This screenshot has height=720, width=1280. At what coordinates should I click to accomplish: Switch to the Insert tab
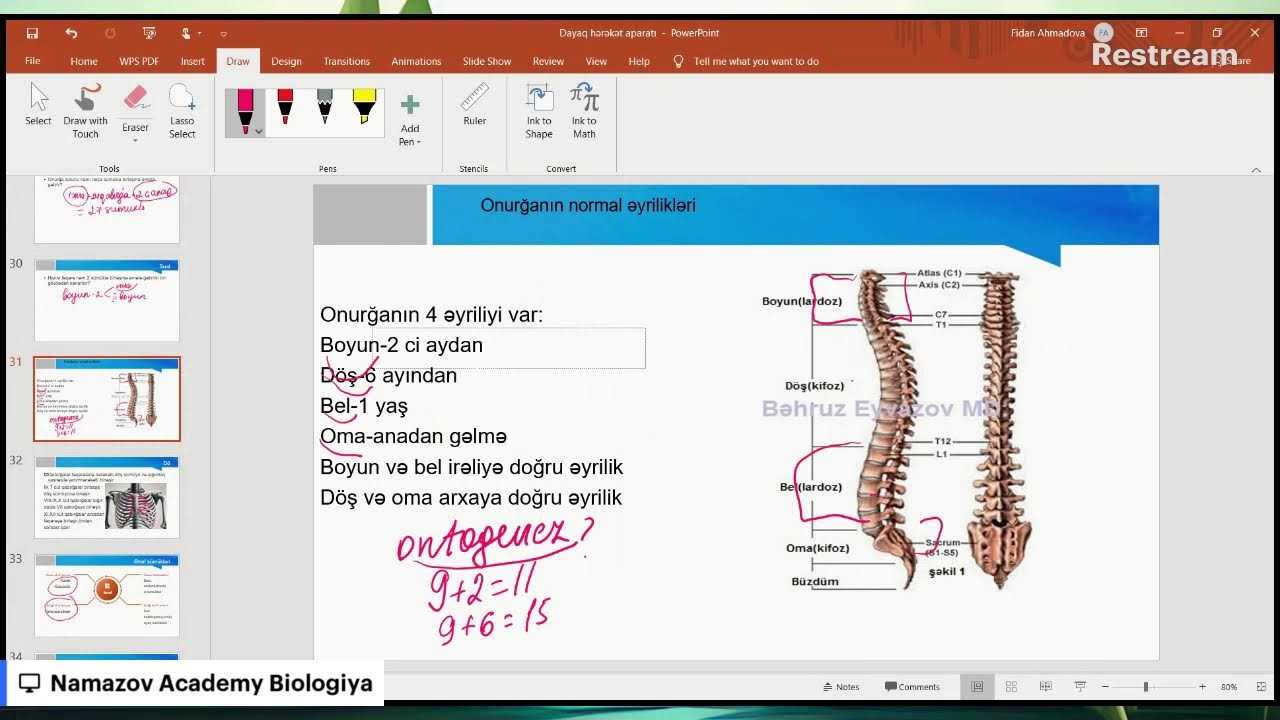click(x=193, y=61)
